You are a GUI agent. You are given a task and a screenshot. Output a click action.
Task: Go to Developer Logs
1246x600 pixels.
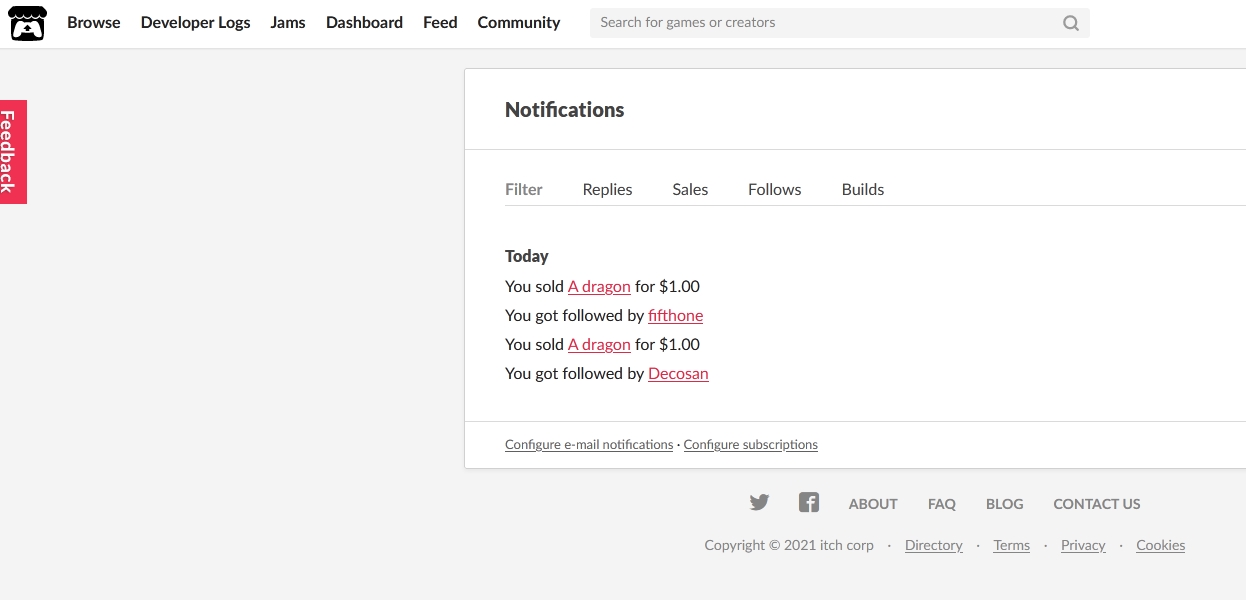click(x=196, y=22)
